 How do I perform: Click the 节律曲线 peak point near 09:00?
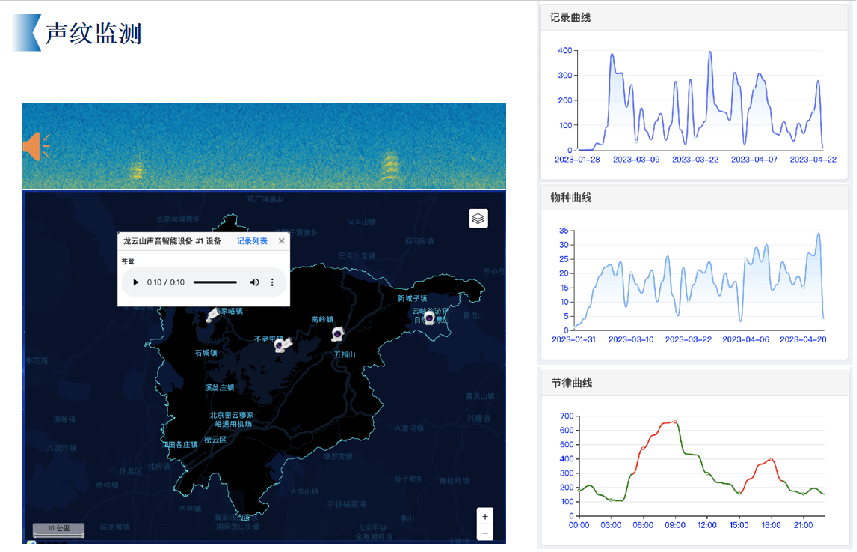[676, 422]
